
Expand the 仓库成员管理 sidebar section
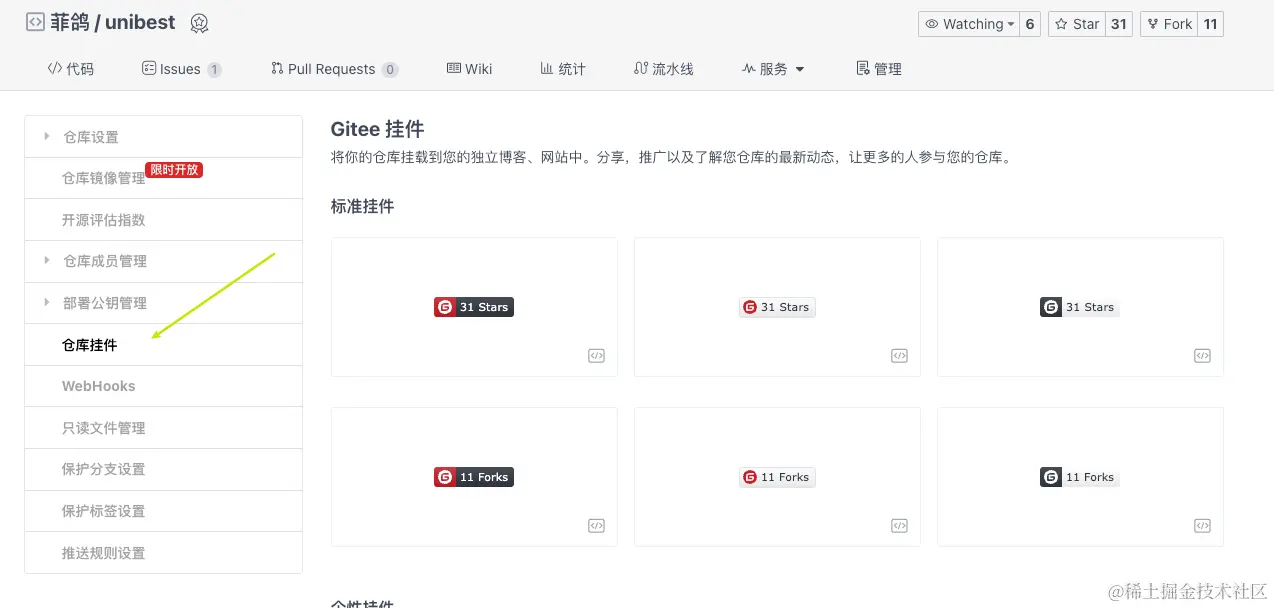pyautogui.click(x=163, y=261)
